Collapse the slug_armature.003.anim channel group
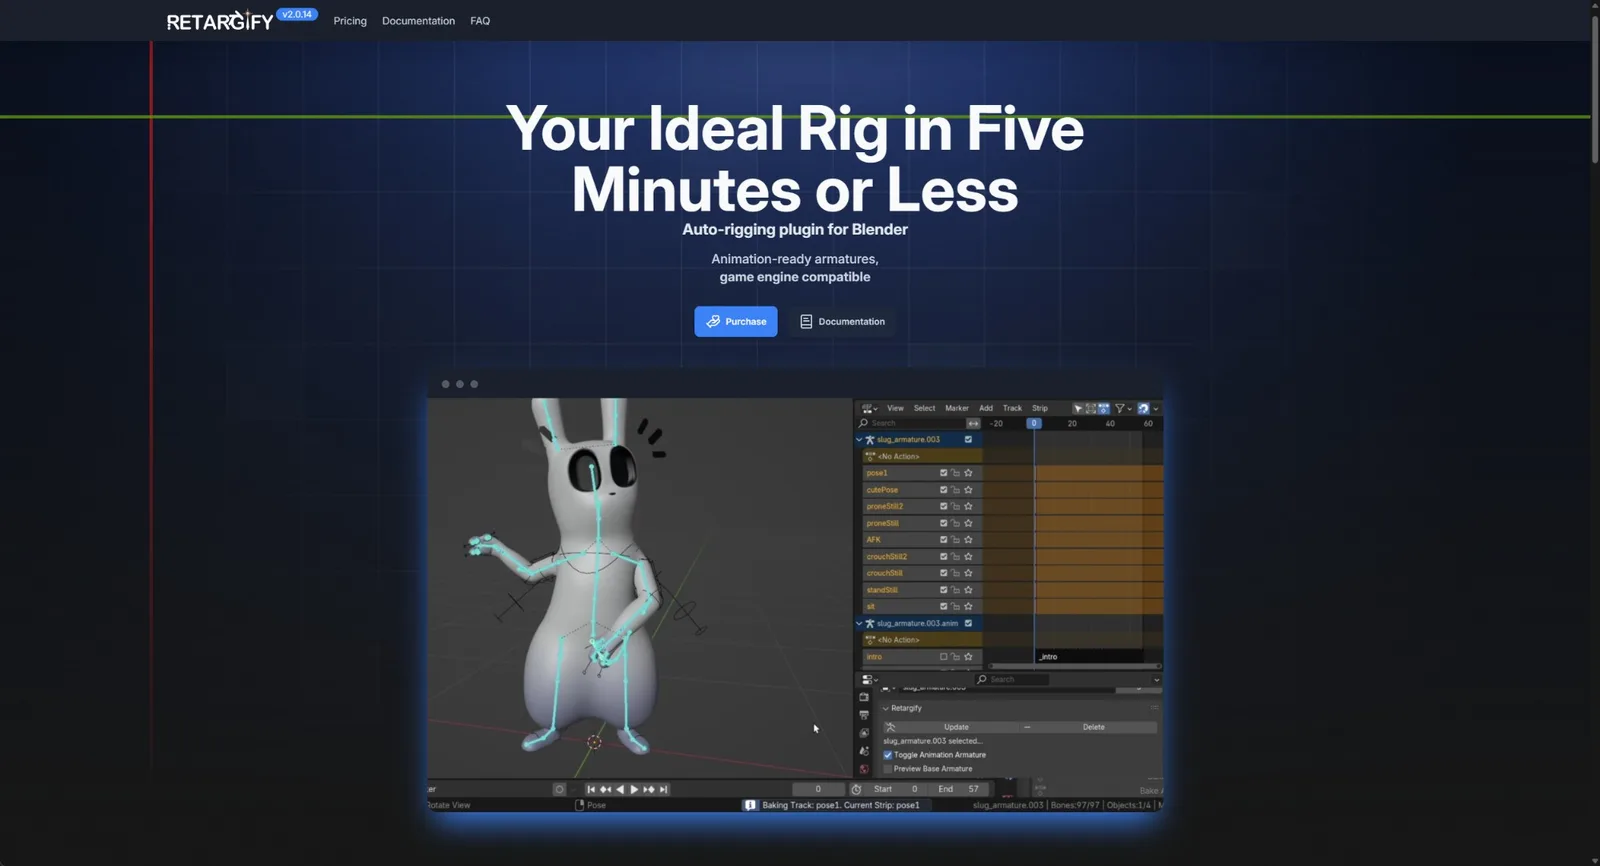Screen dimensions: 1600x866 (x=859, y=623)
